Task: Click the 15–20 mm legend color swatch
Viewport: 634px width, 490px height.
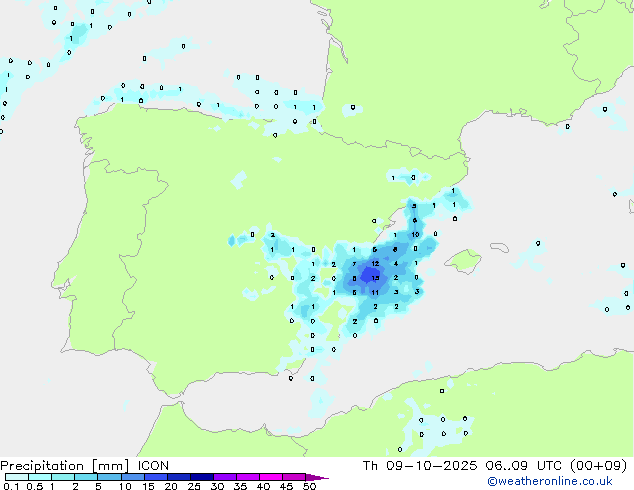Action: [155, 477]
